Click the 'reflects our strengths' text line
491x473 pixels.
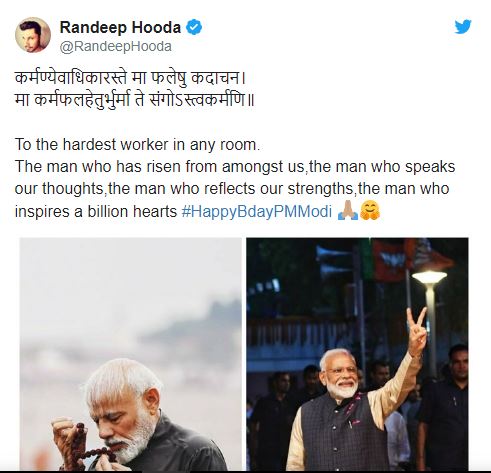coord(232,189)
